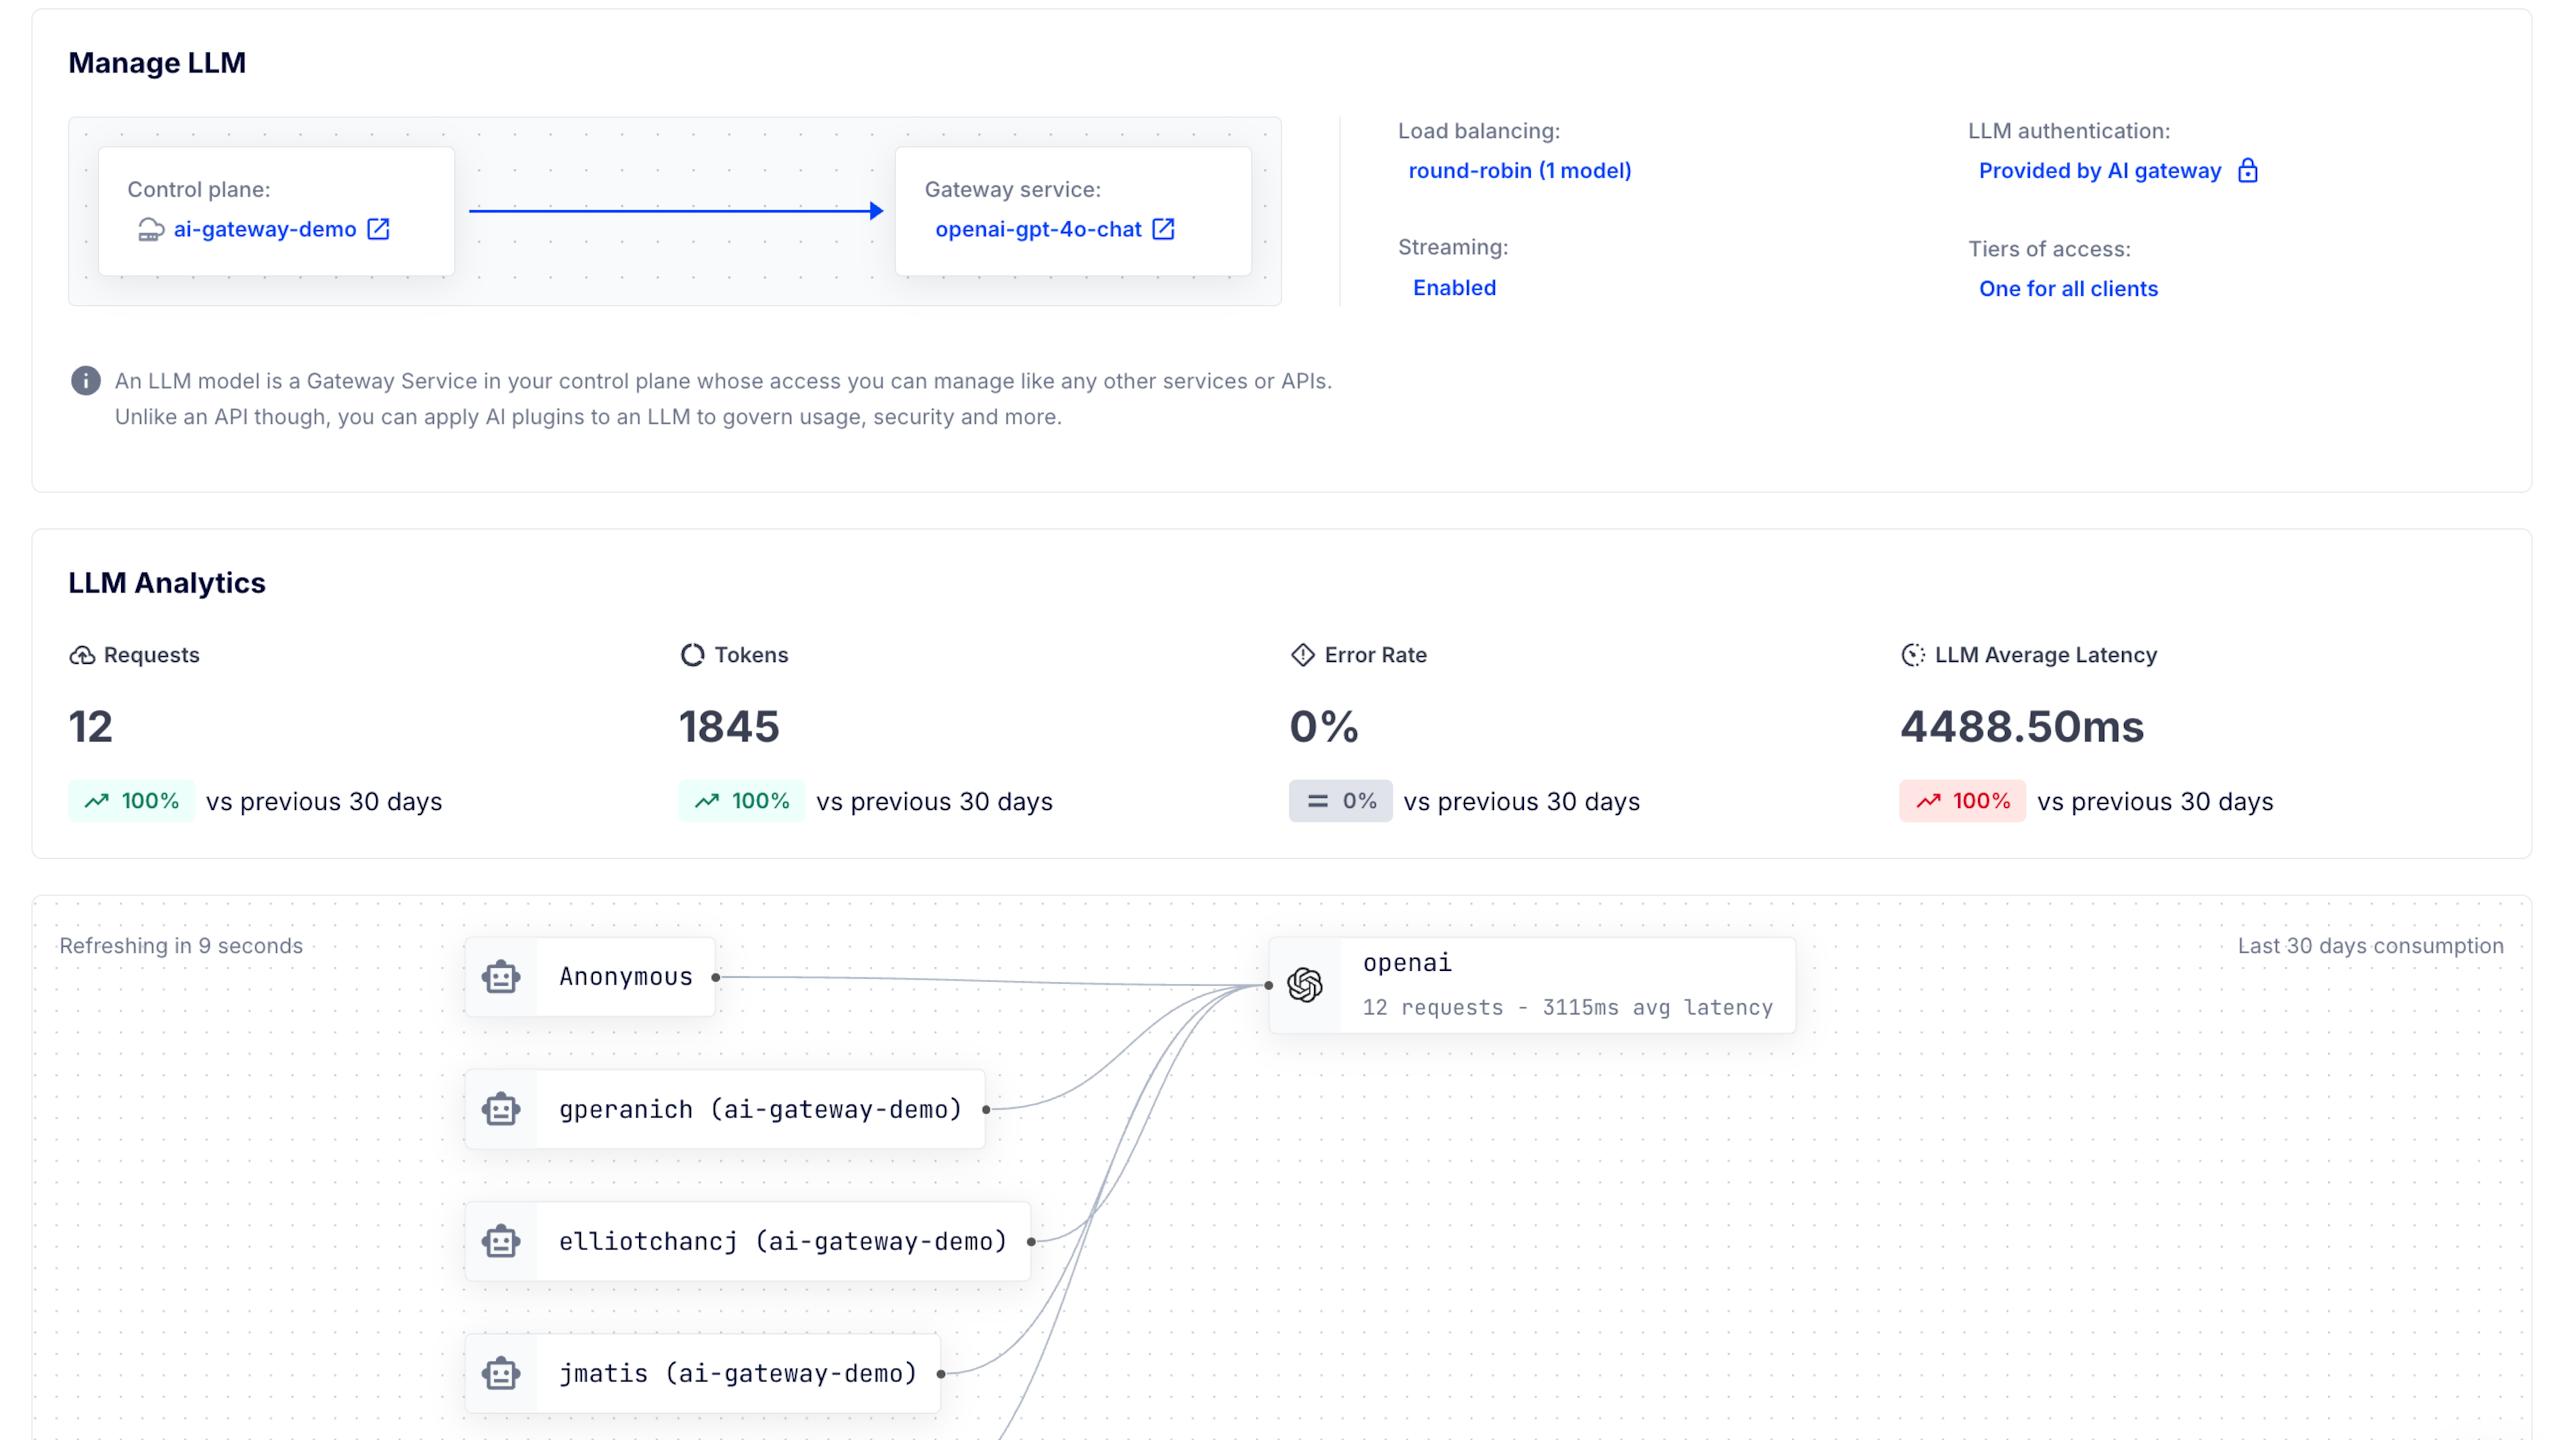The width and height of the screenshot is (2560, 1440).
Task: Click the lock icon next to Provided by AI gateway
Action: [2248, 171]
